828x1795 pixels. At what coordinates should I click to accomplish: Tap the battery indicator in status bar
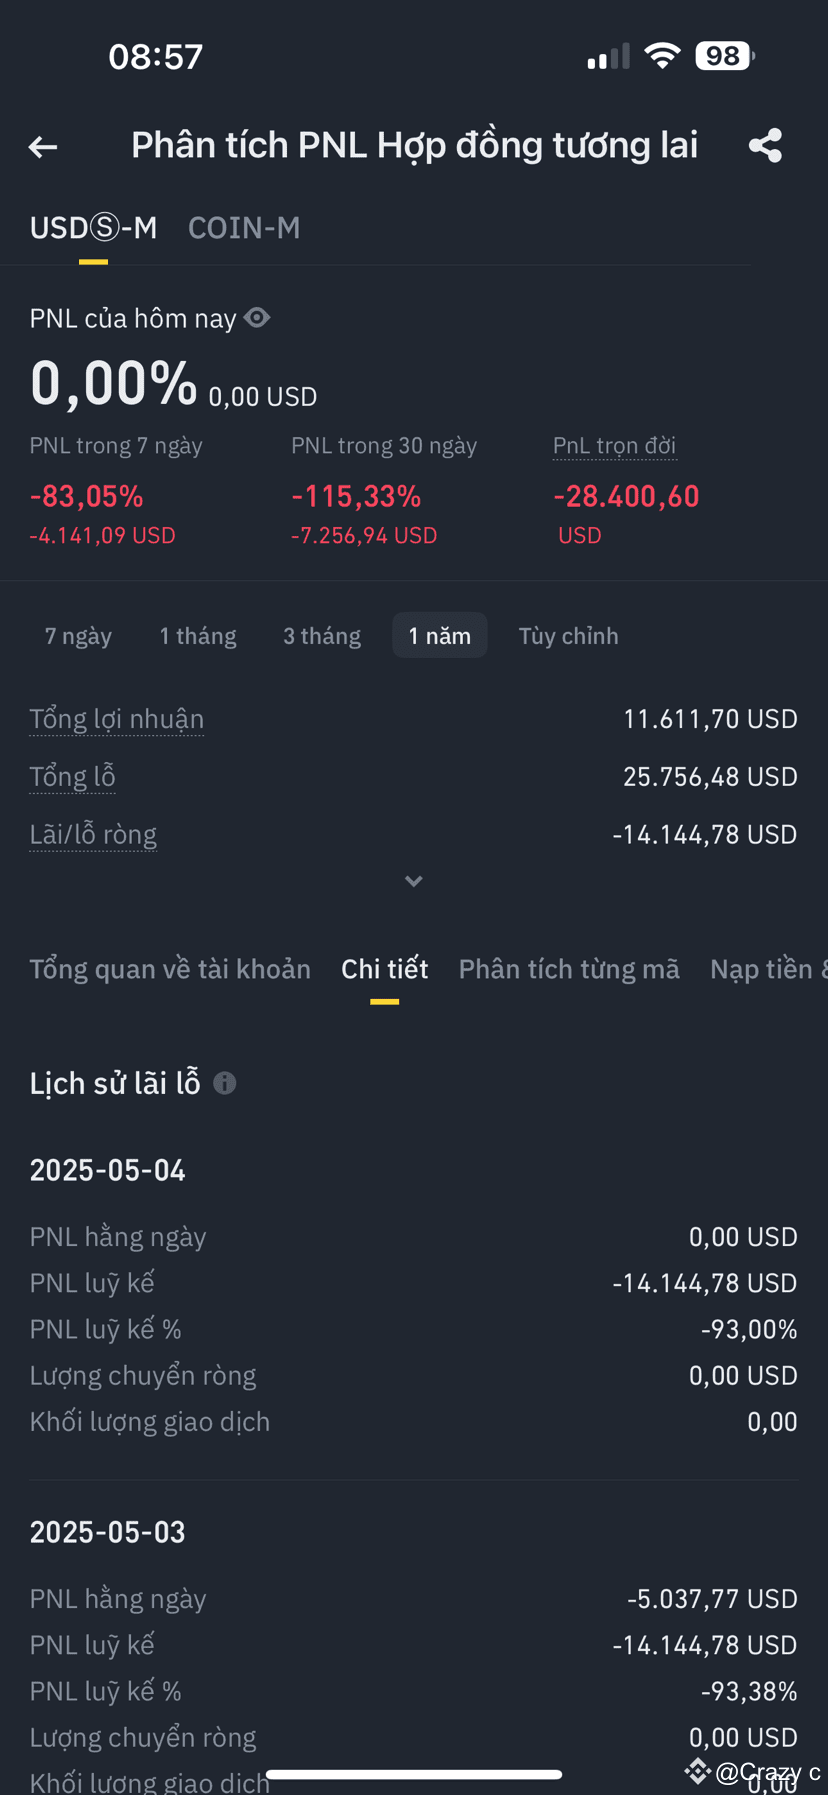[725, 56]
